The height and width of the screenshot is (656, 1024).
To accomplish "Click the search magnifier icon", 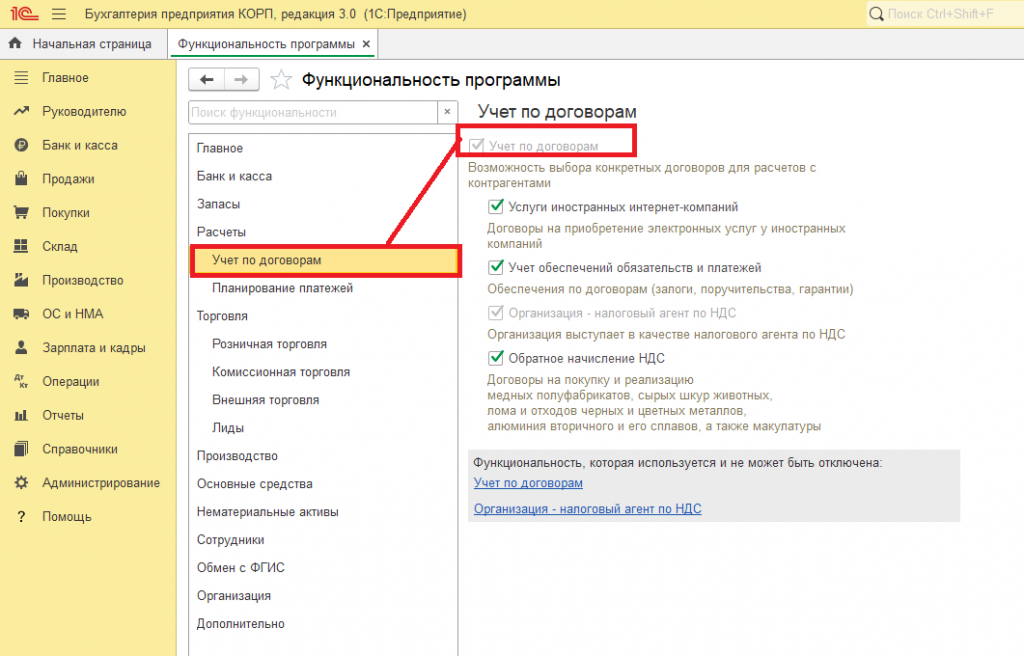I will coord(876,14).
